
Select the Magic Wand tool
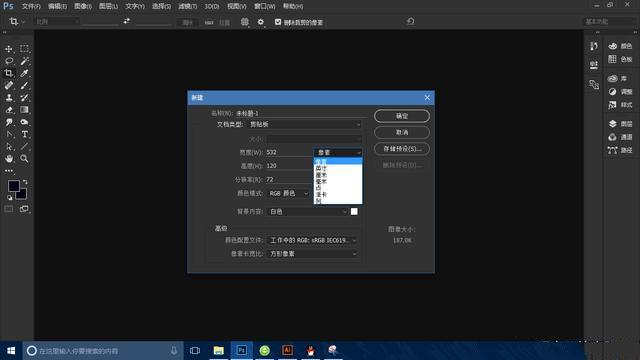pyautogui.click(x=24, y=61)
